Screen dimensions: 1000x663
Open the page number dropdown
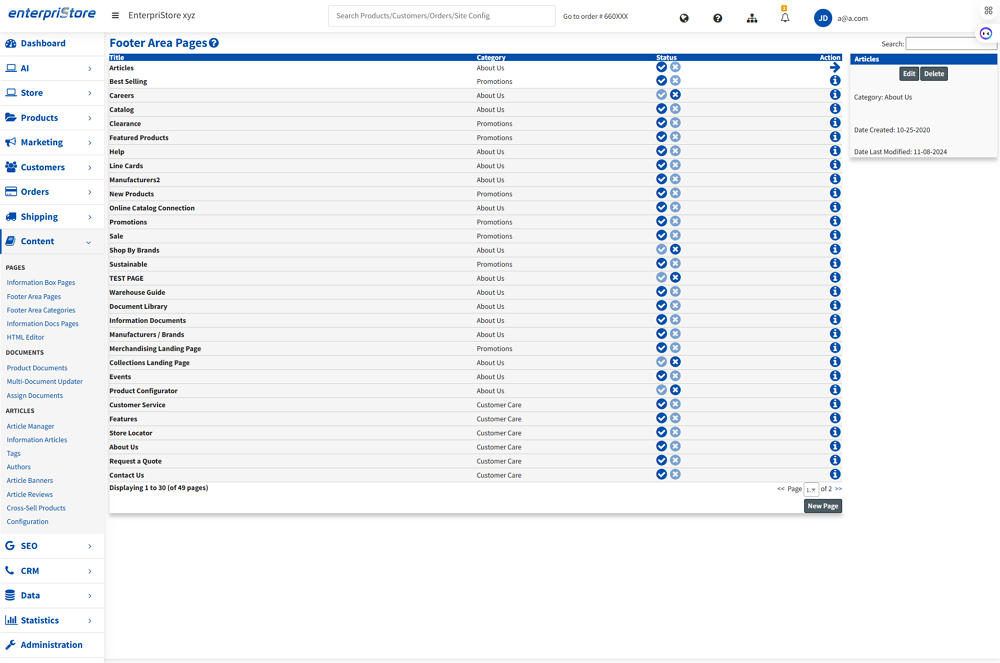[811, 490]
